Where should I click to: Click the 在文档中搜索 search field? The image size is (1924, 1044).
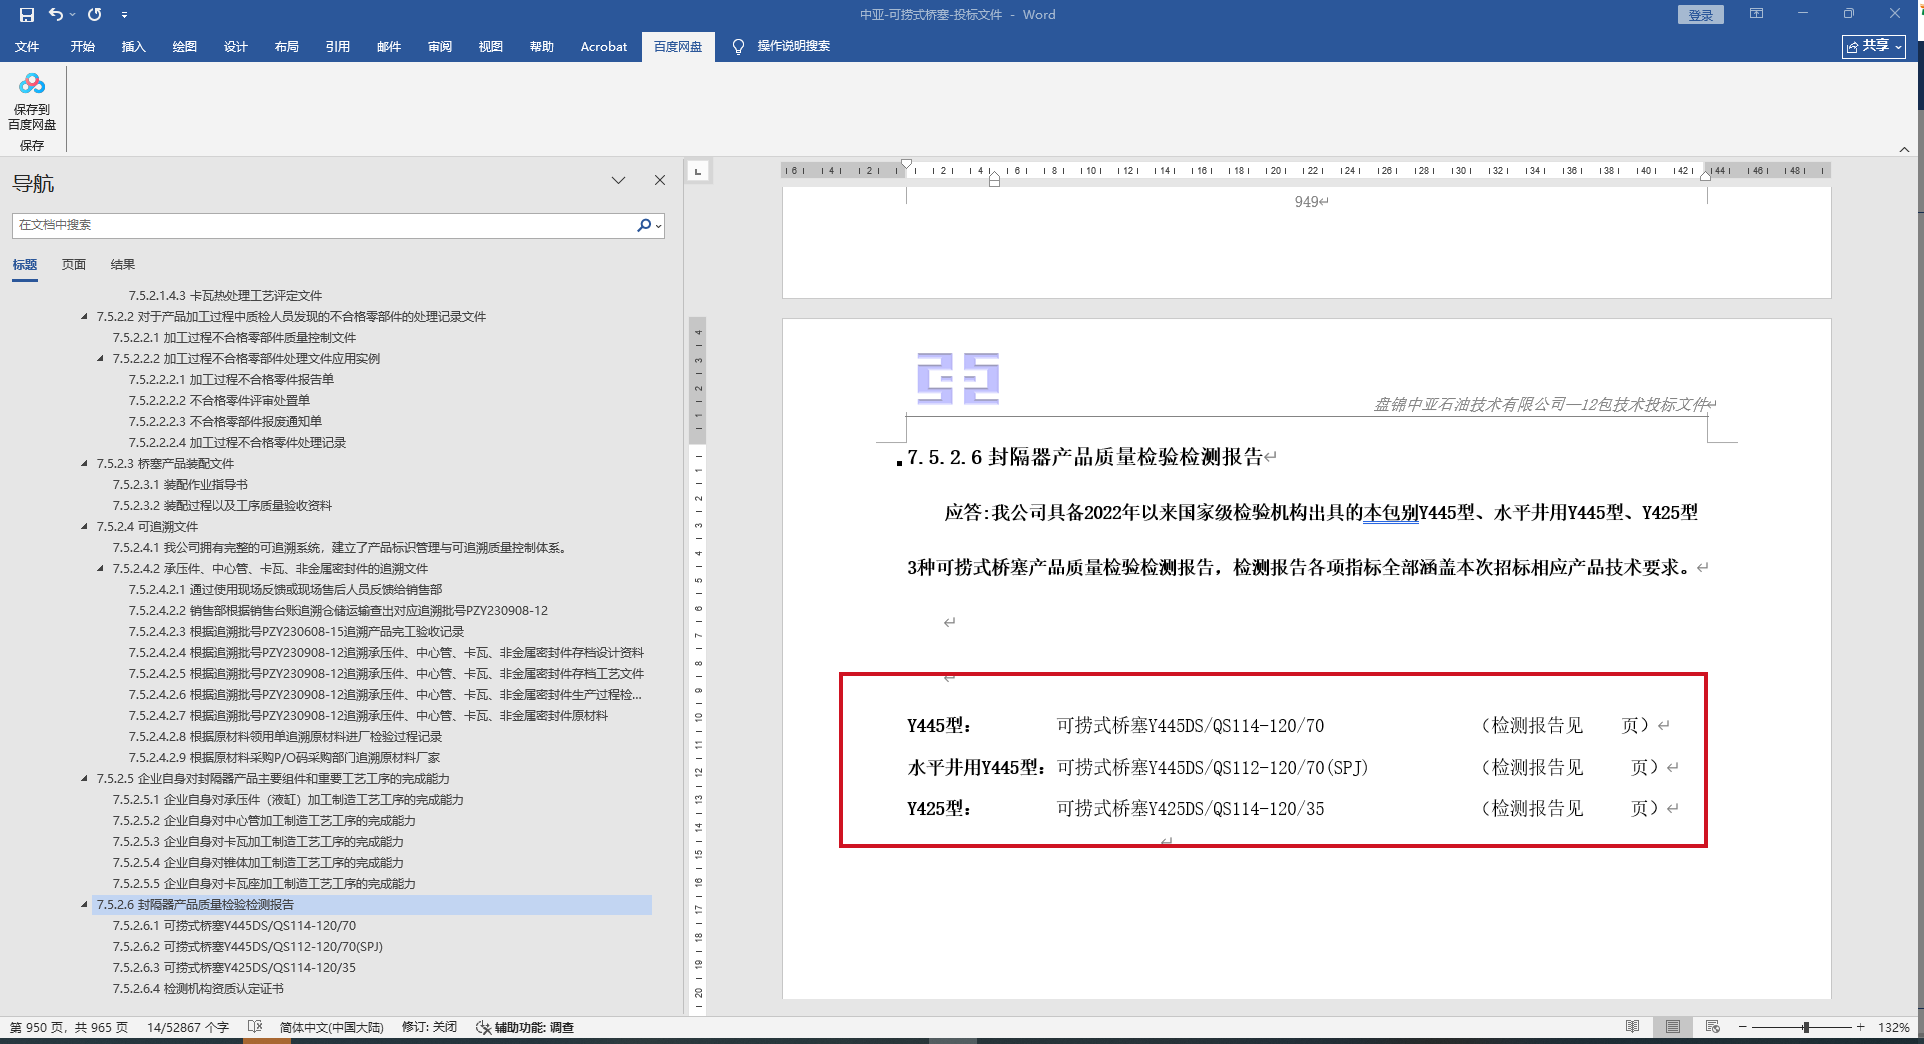(x=323, y=225)
